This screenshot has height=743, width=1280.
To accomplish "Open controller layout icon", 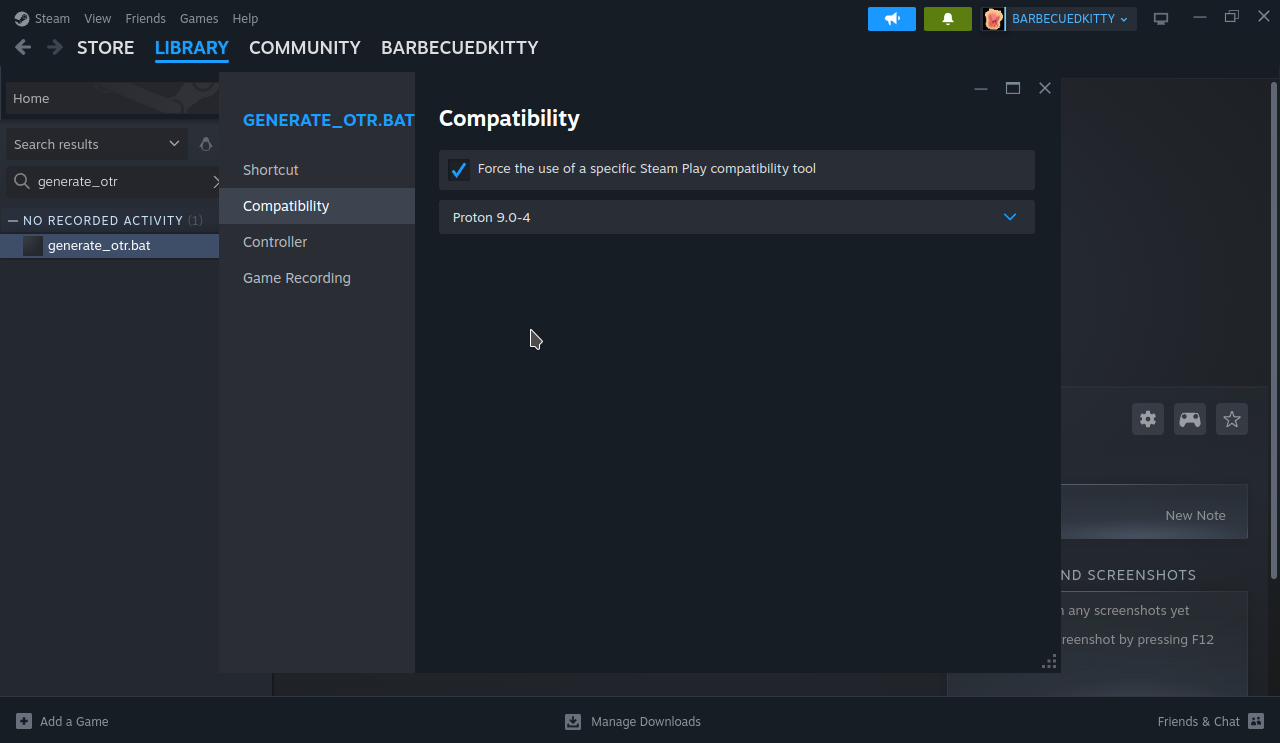I will (1189, 419).
